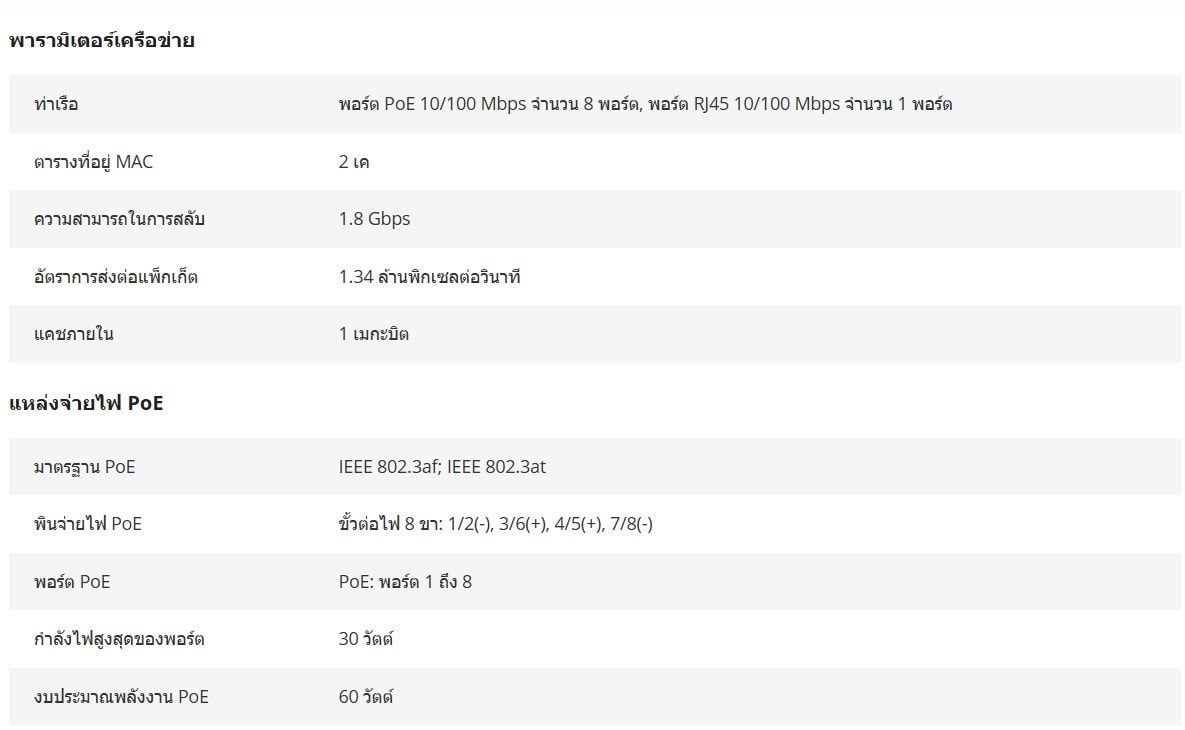
Task: Click the แหล่งจ่ายไฟ PoE section heading
Action: 86,404
